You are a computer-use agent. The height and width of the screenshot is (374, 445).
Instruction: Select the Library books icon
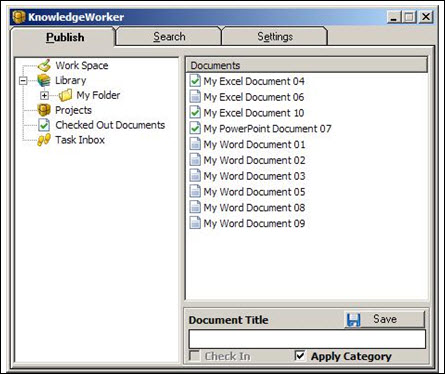pos(44,80)
